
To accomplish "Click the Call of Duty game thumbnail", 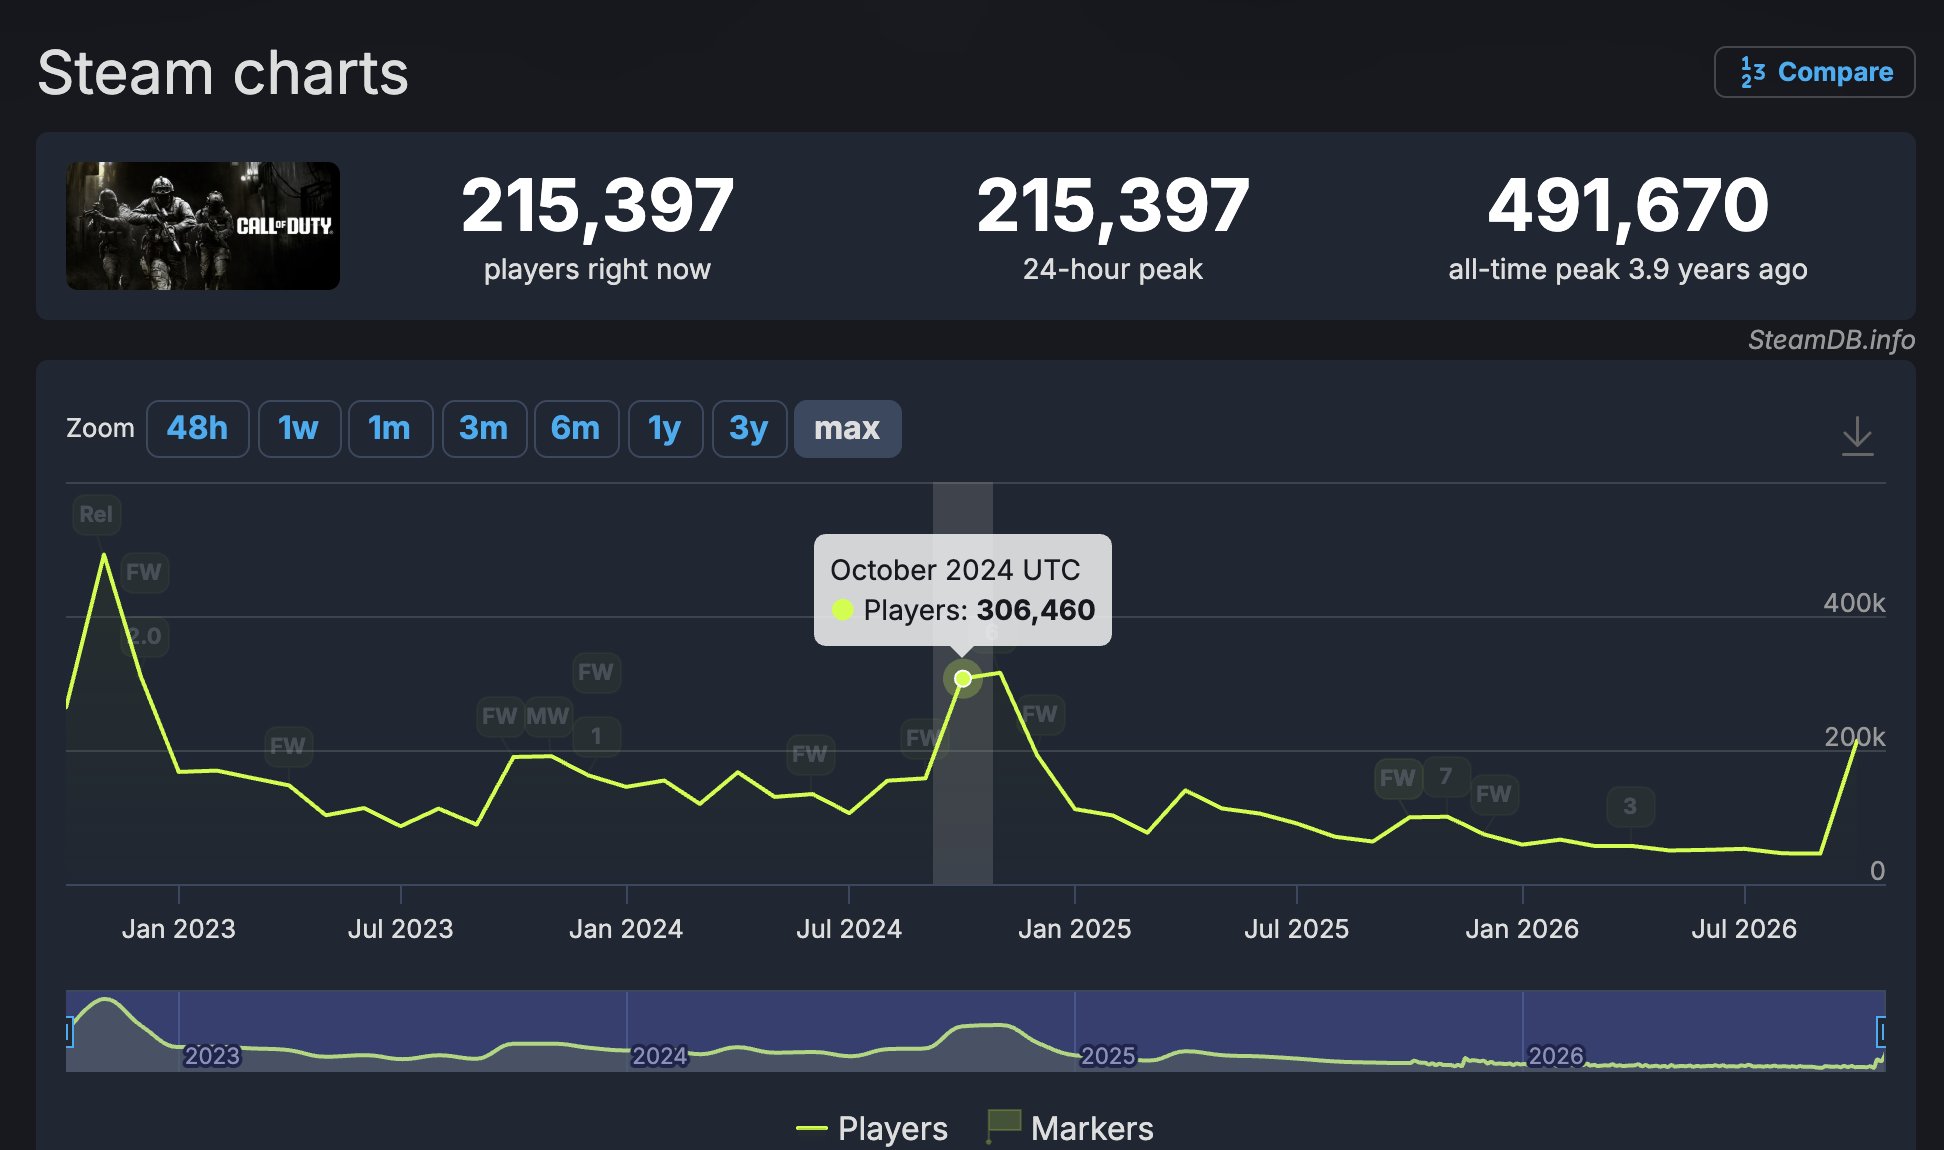I will [x=203, y=226].
